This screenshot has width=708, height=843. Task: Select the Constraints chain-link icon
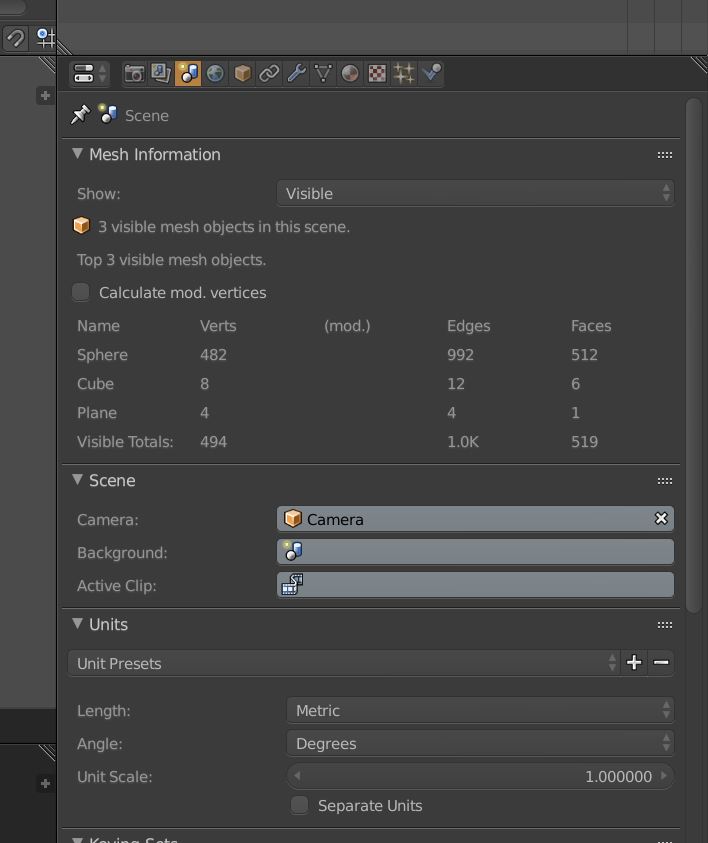coord(268,73)
